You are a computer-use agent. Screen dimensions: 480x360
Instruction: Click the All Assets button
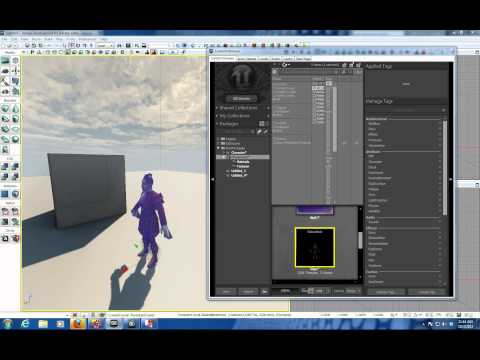[x=241, y=99]
